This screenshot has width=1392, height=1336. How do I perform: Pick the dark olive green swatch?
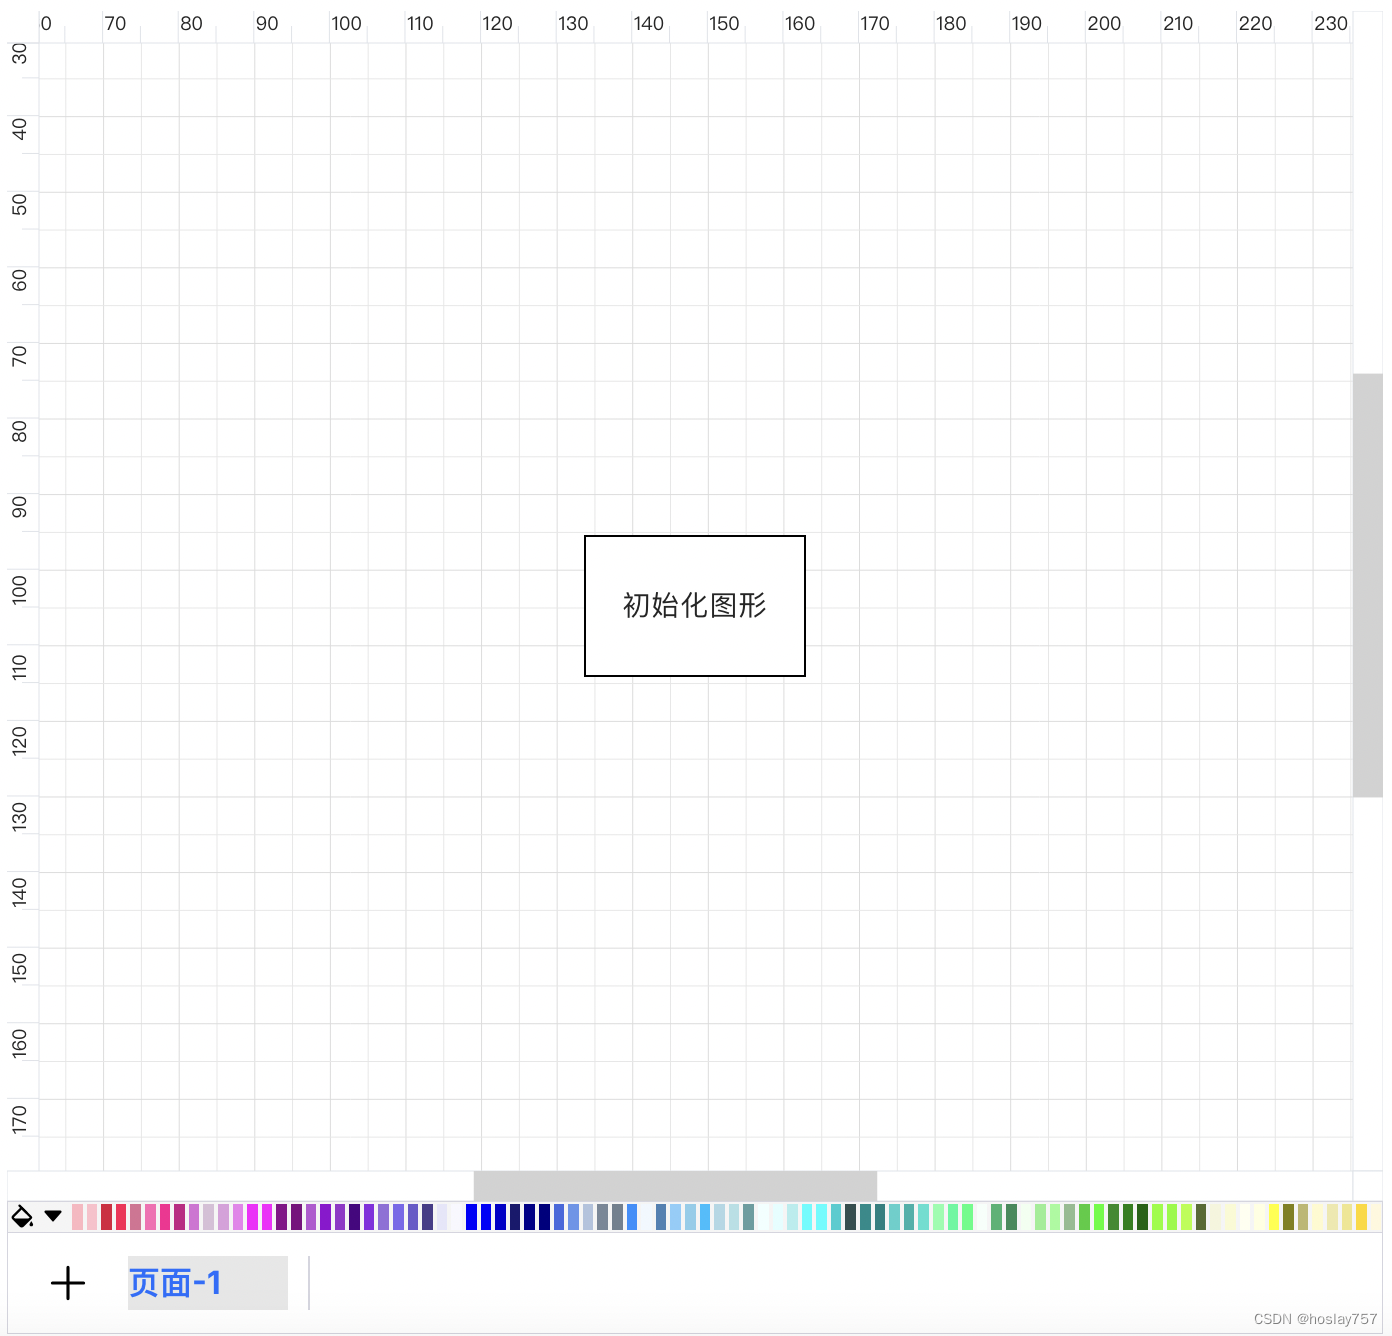pyautogui.click(x=1201, y=1217)
